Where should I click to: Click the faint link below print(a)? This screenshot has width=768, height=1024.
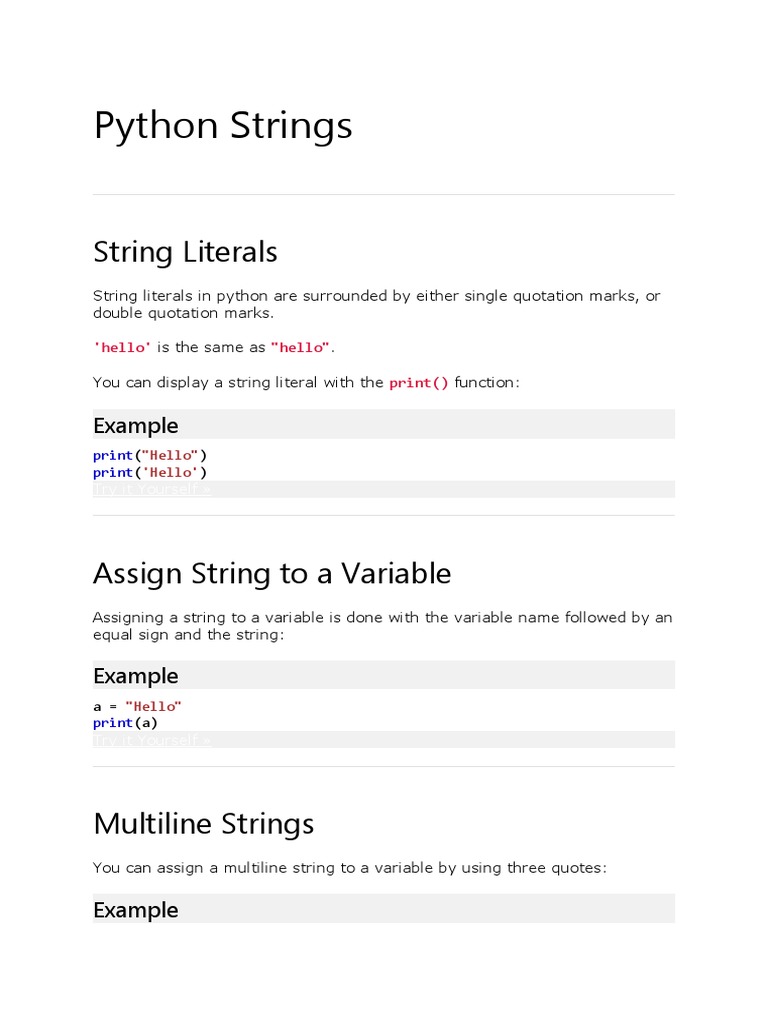[152, 740]
